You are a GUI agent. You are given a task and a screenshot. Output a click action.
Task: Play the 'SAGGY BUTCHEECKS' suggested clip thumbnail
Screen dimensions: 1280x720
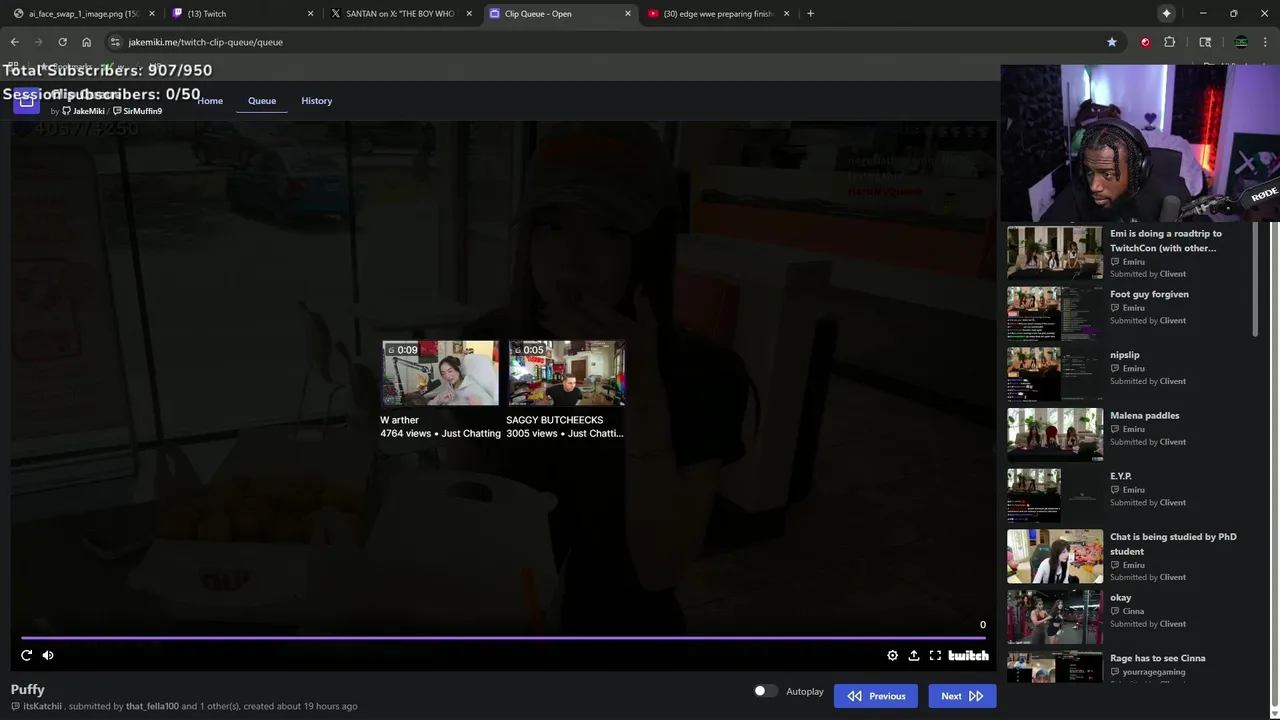[566, 373]
